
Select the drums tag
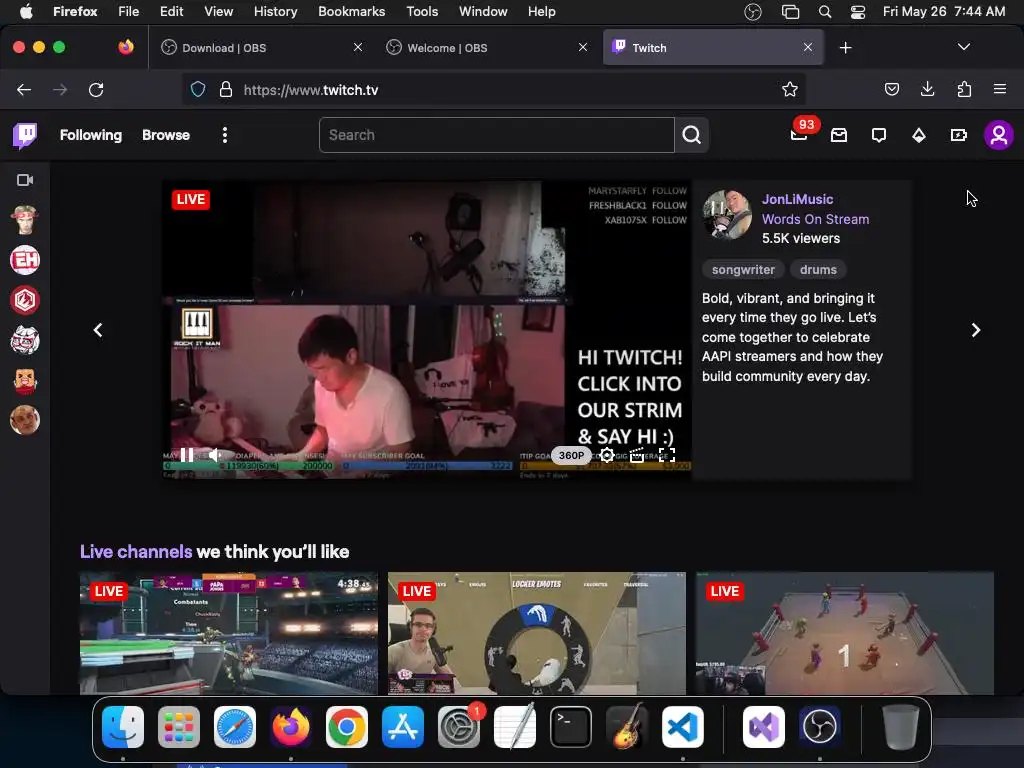click(x=818, y=270)
